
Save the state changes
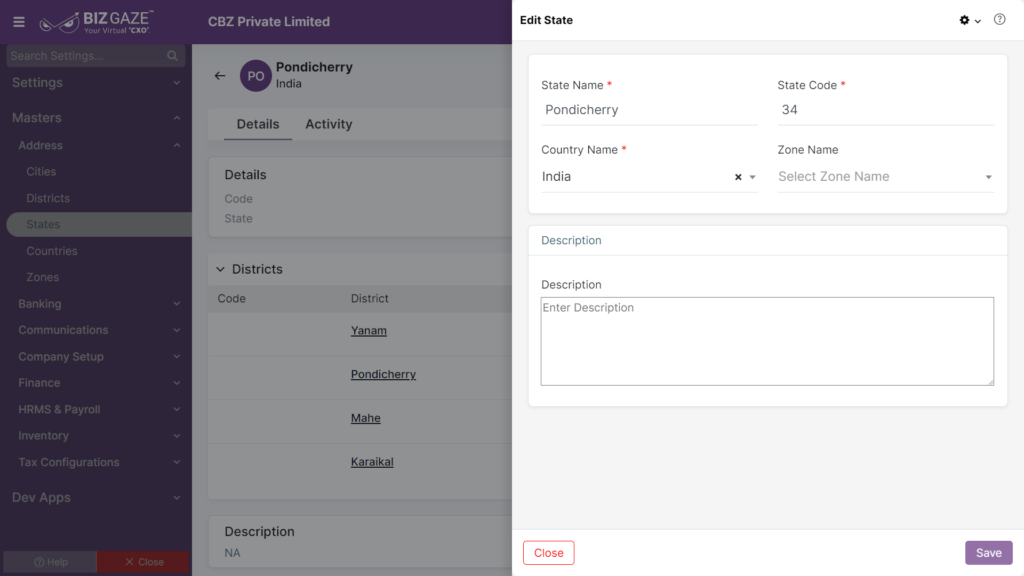988,552
